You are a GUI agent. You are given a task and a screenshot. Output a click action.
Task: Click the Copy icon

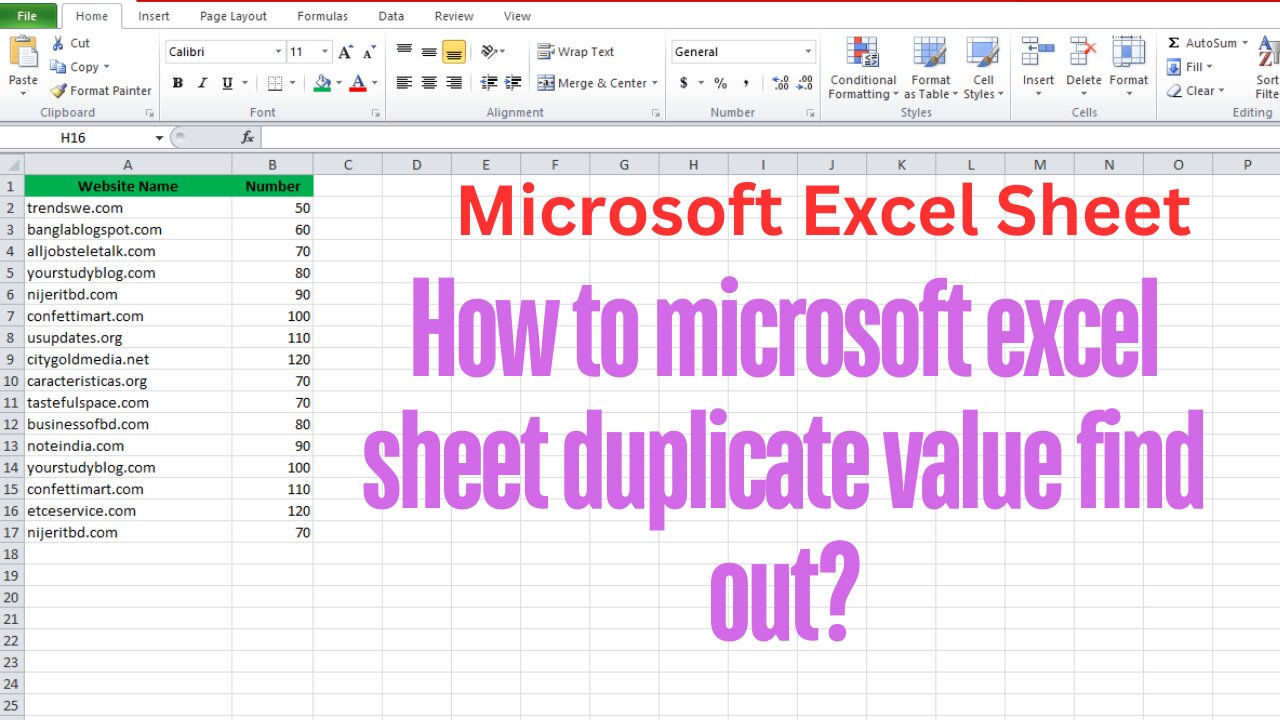click(57, 67)
